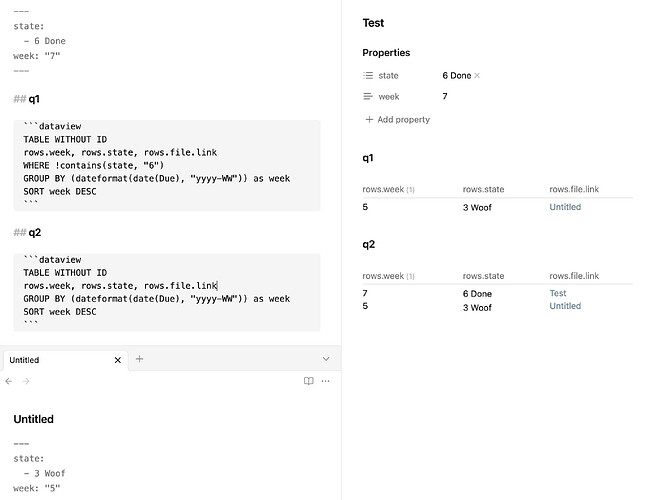Click 'week: "7"' frontmatter line
The image size is (651, 500).
37,56
